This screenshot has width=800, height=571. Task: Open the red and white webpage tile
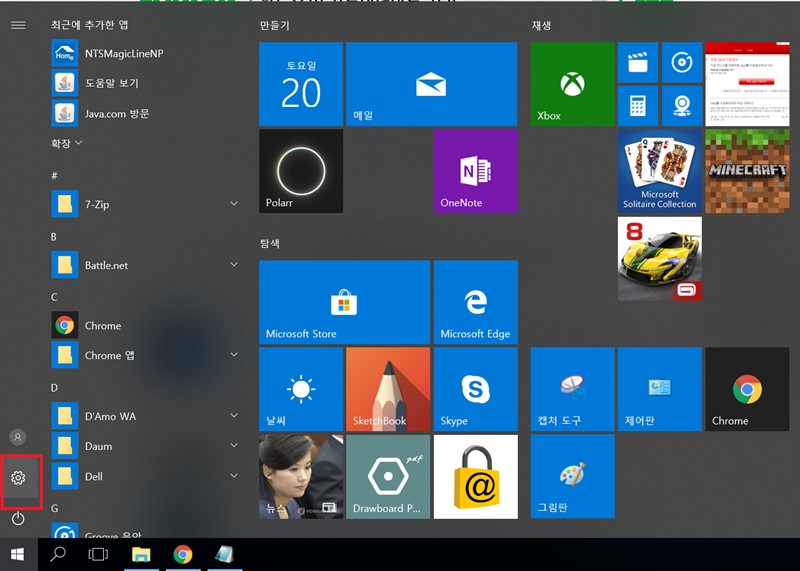(x=747, y=84)
